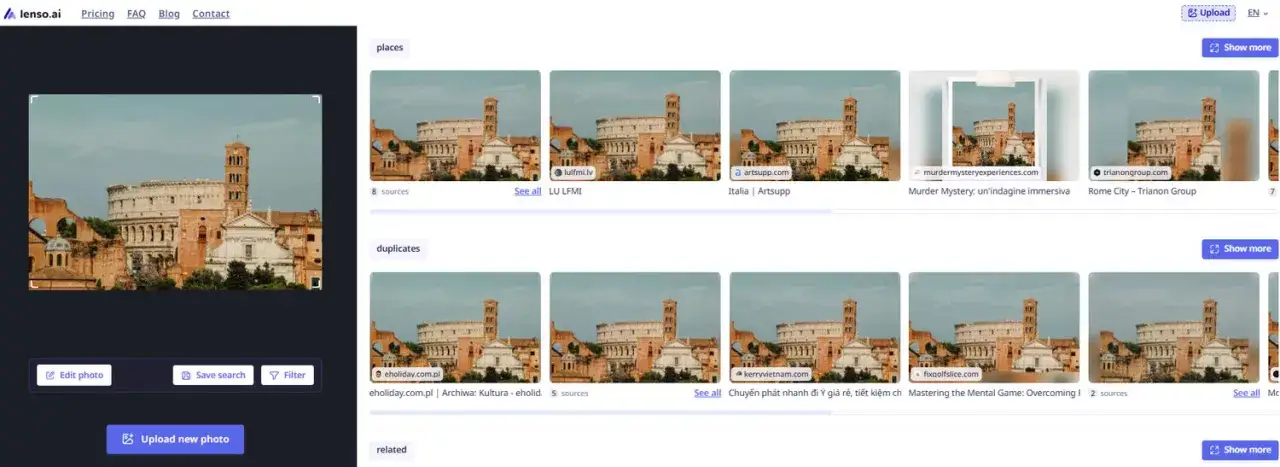Save search with the Save search button
The width and height of the screenshot is (1280, 467).
[x=213, y=375]
